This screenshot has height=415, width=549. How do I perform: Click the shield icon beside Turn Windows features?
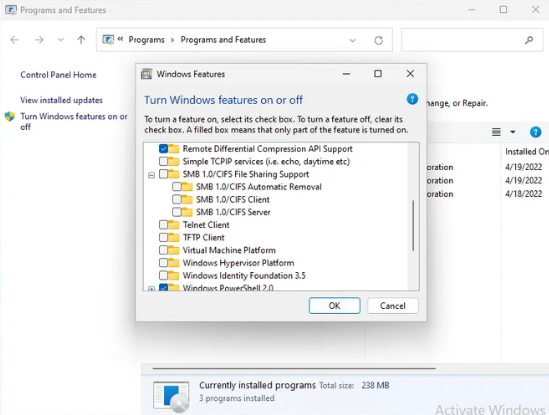click(10, 116)
